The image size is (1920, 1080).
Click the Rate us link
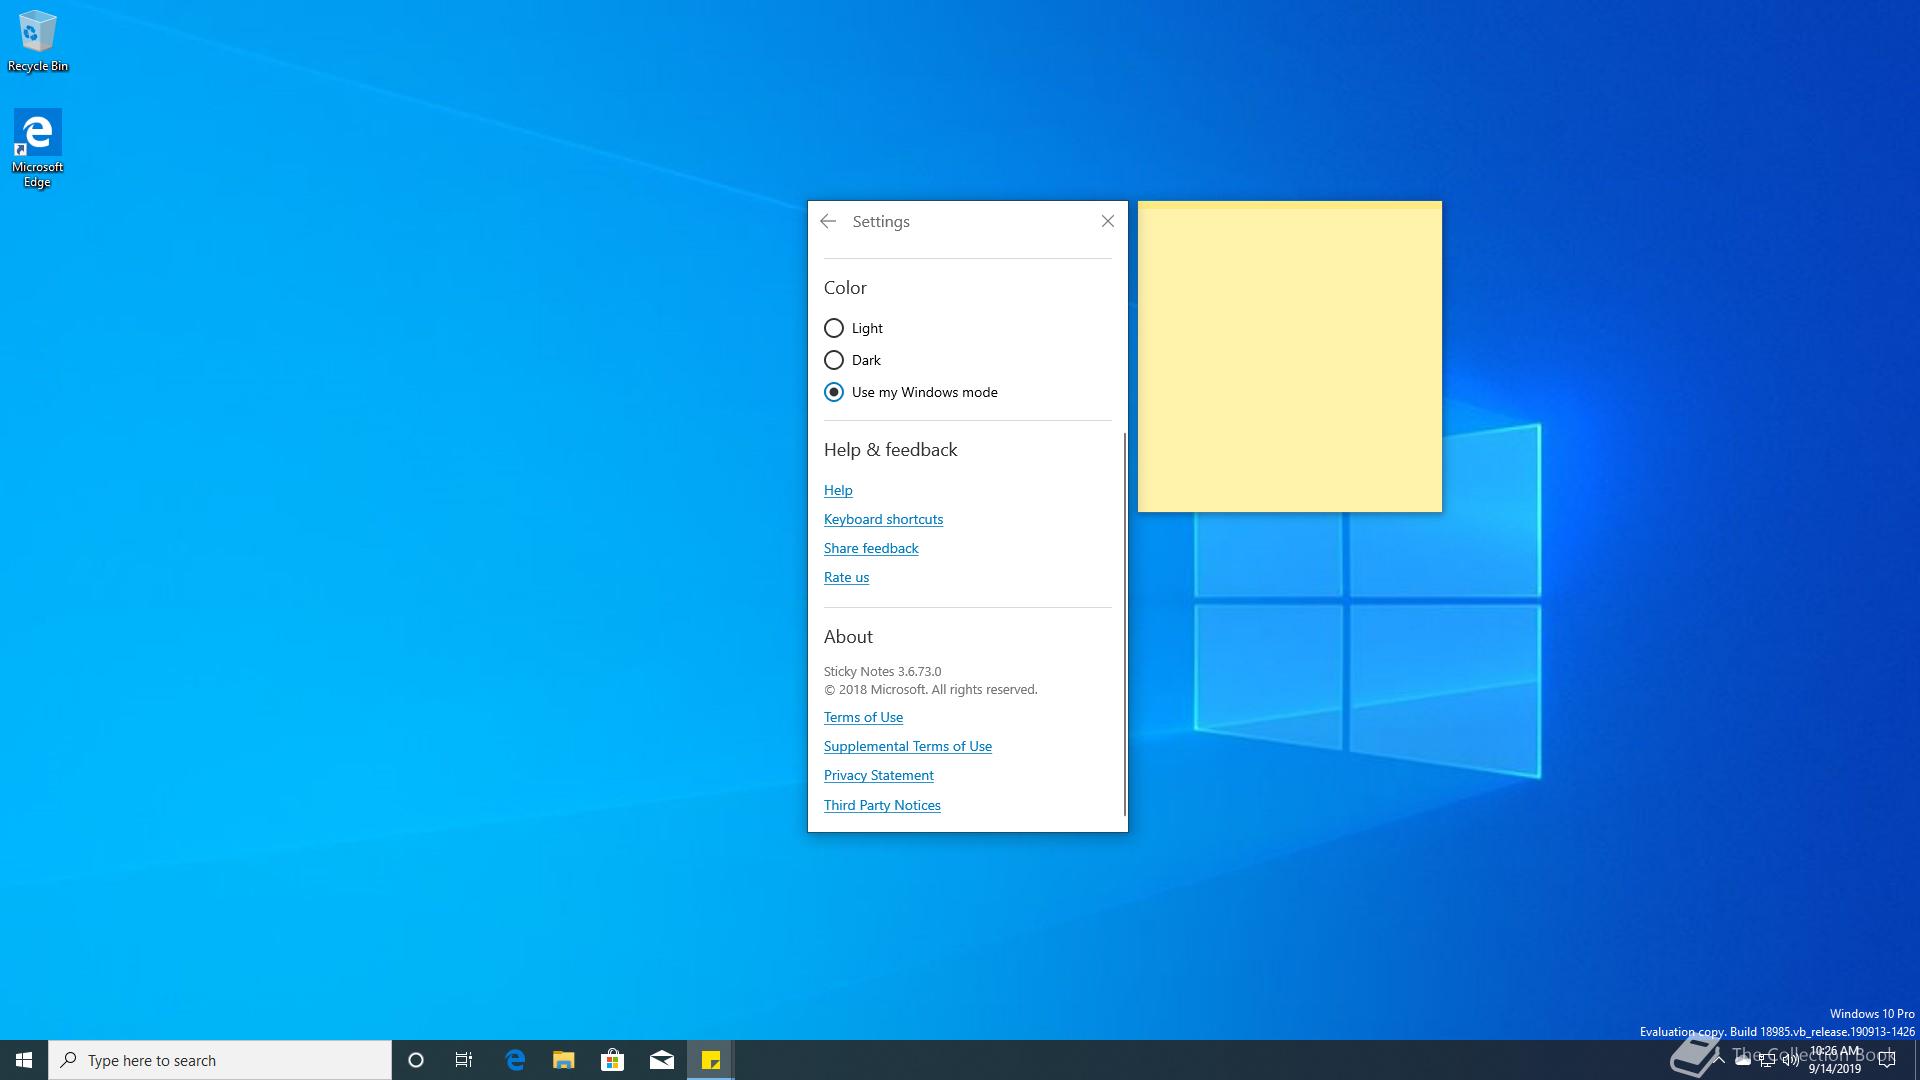[x=846, y=577]
